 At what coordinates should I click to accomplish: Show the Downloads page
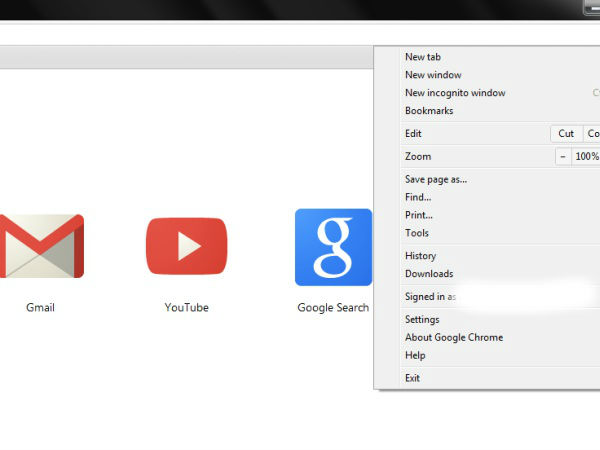tap(429, 274)
